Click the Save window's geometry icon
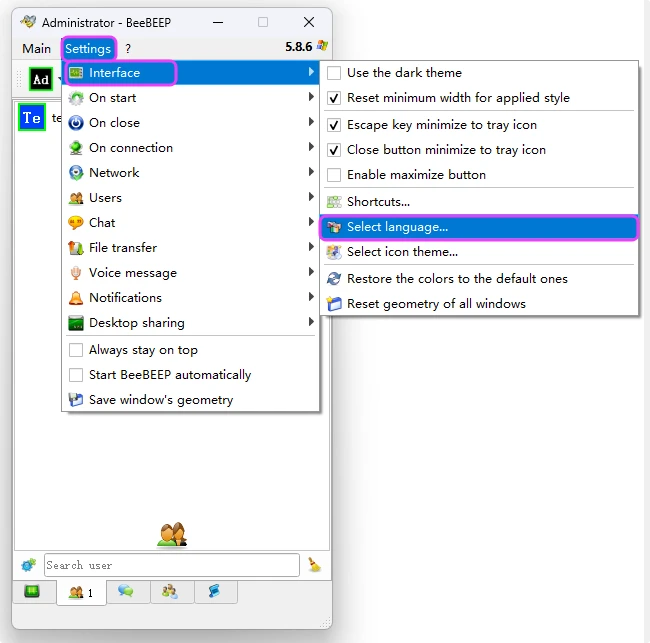The image size is (650, 643). pyautogui.click(x=76, y=400)
